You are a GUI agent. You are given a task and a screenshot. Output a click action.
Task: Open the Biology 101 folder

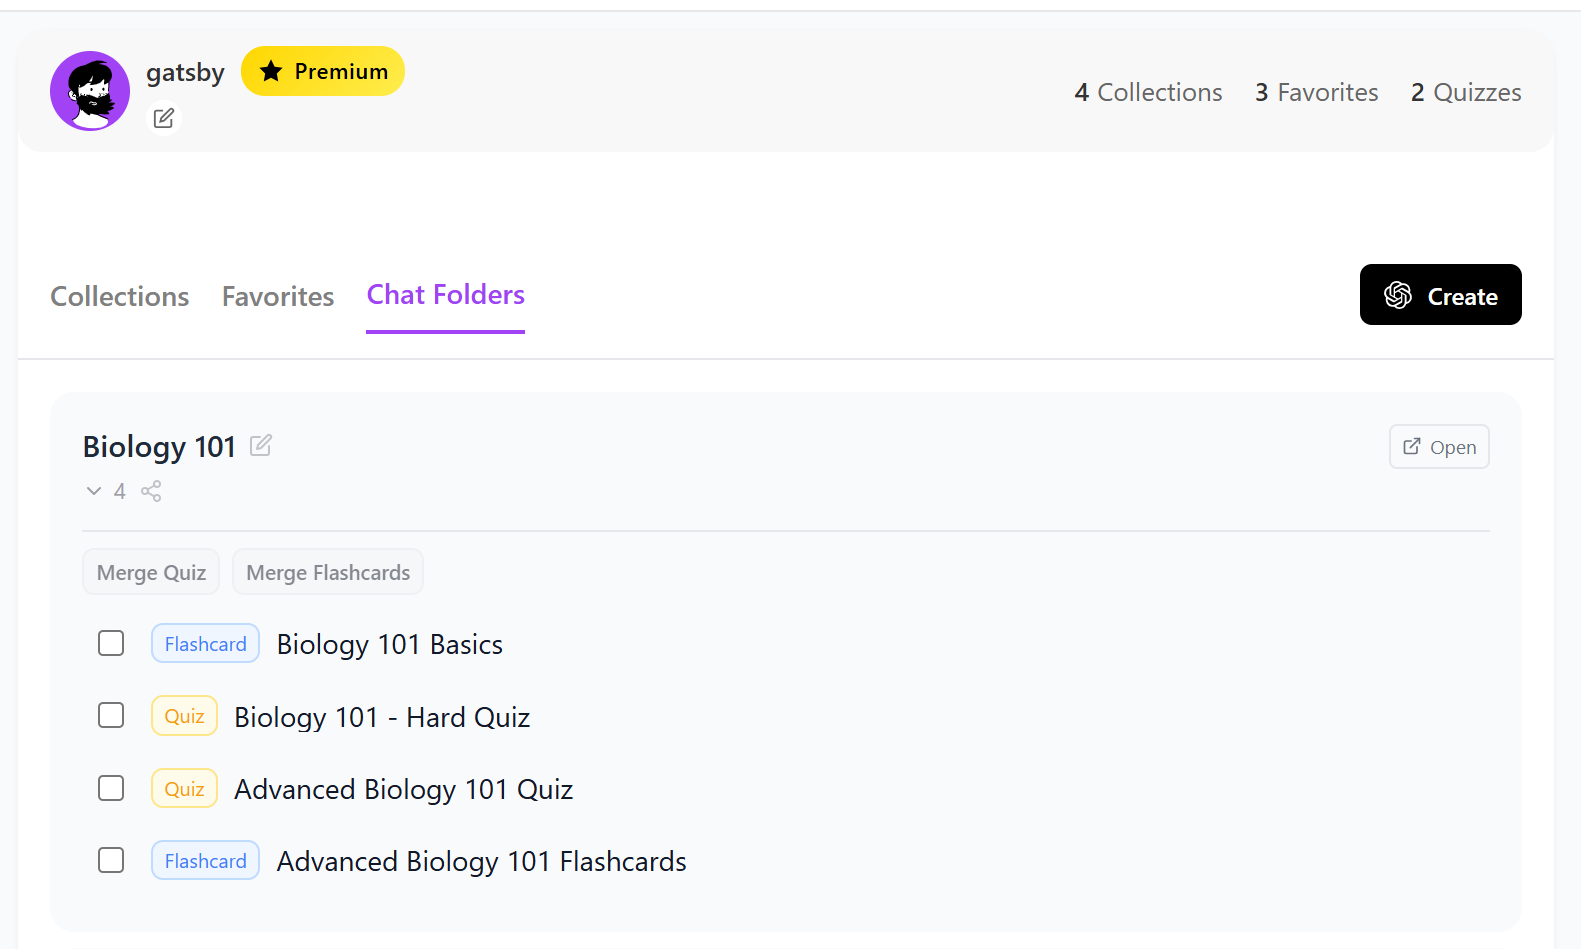(1438, 447)
